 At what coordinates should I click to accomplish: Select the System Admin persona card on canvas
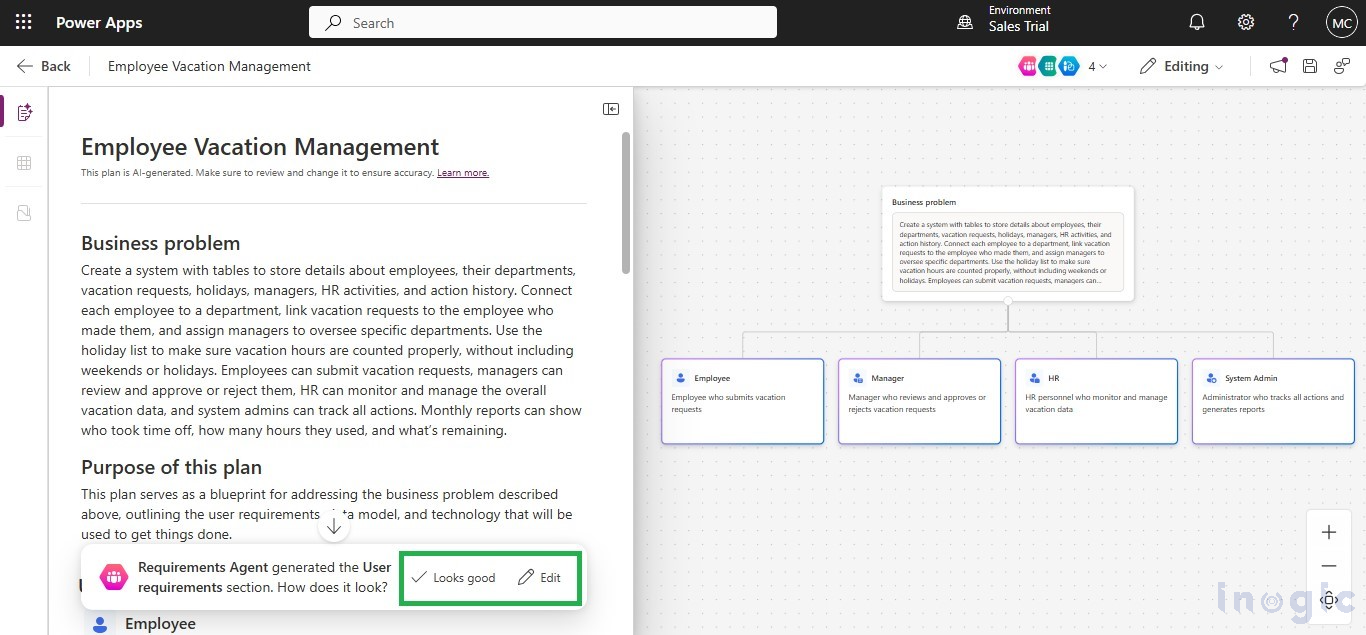(x=1274, y=401)
